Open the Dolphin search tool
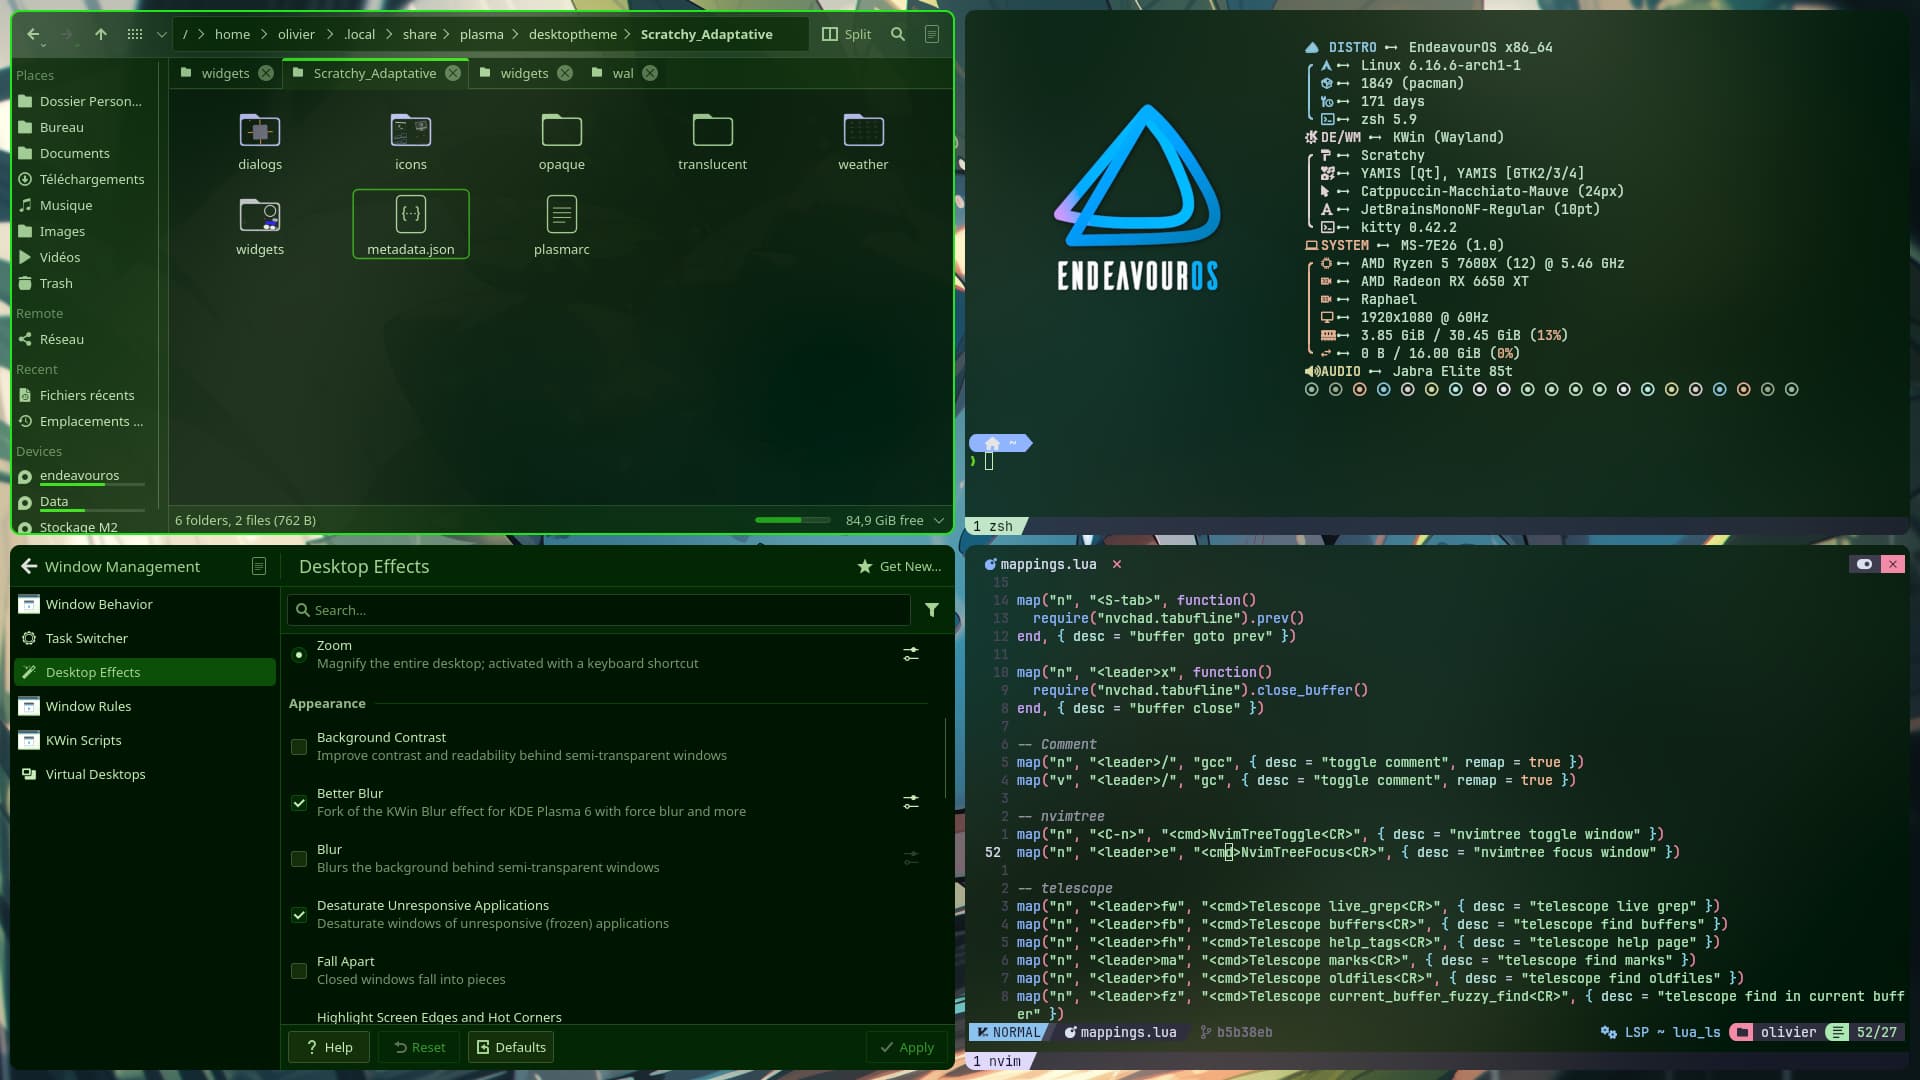Viewport: 1920px width, 1080px height. coord(898,34)
